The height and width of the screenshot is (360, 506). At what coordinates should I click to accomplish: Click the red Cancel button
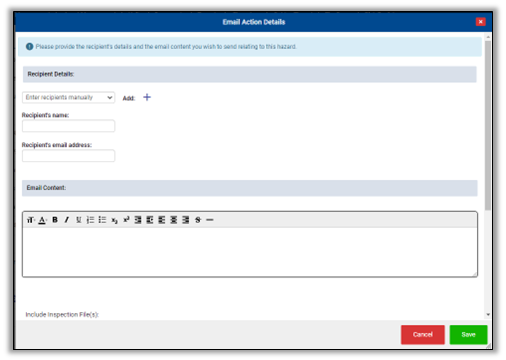423,335
